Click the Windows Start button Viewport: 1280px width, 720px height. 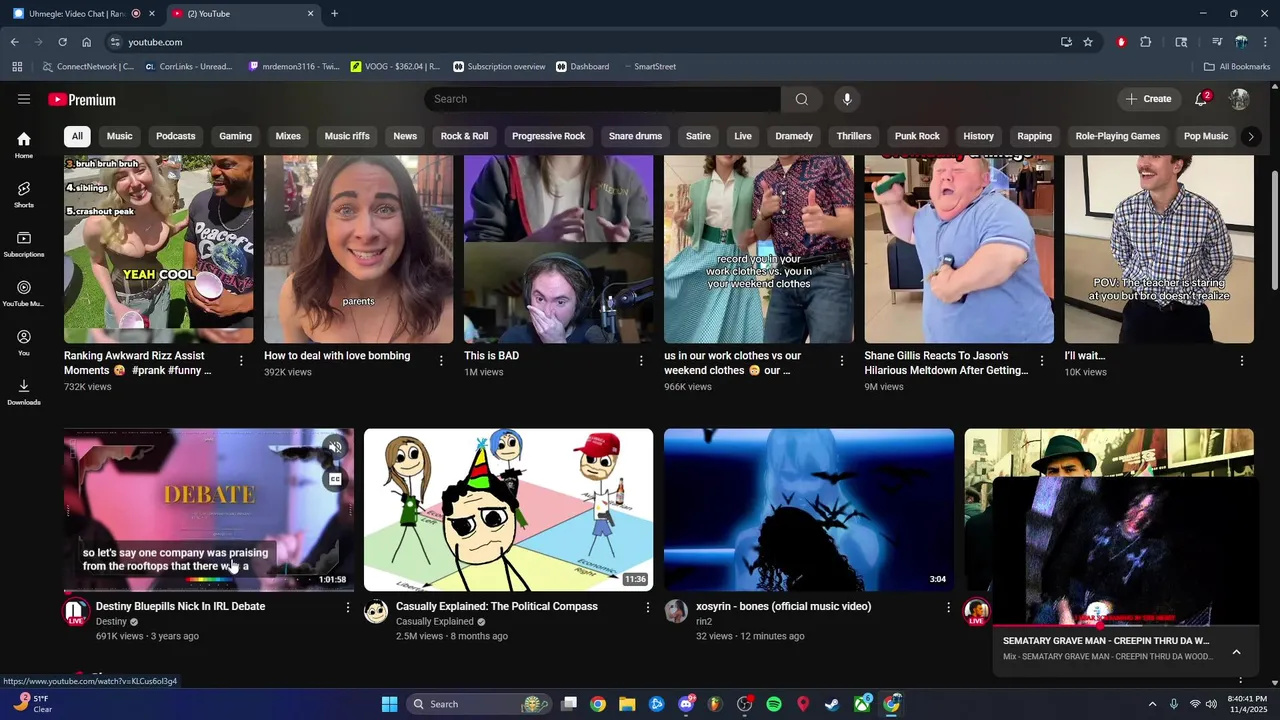point(390,704)
